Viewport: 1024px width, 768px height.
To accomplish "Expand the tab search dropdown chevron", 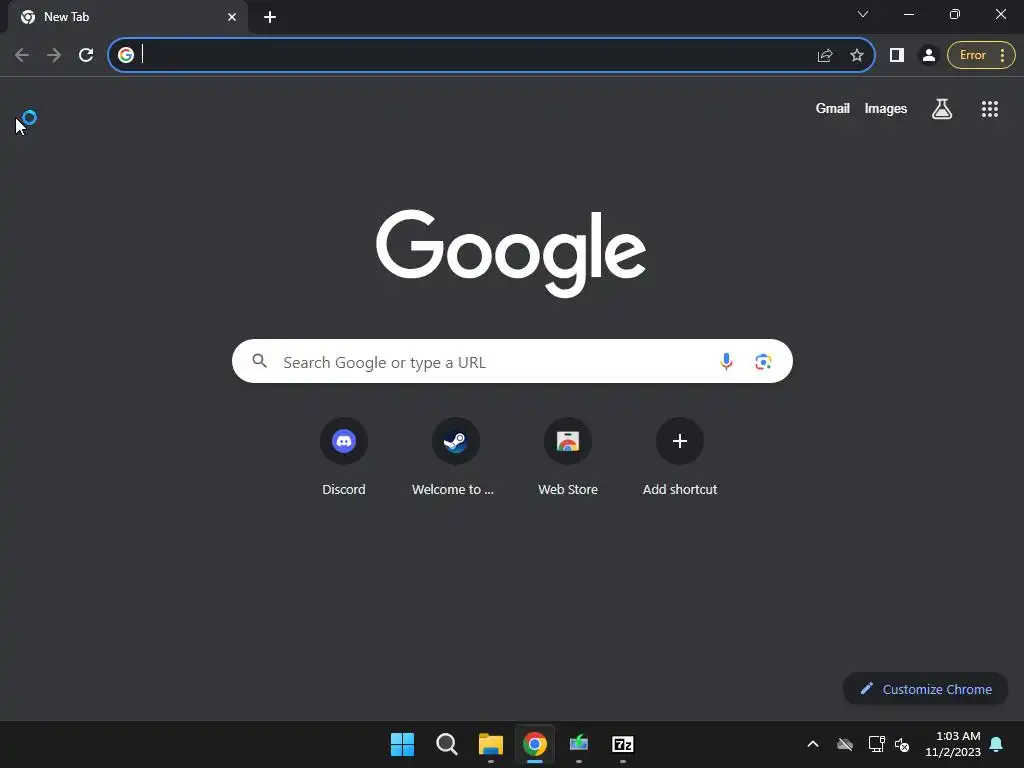I will pos(863,14).
